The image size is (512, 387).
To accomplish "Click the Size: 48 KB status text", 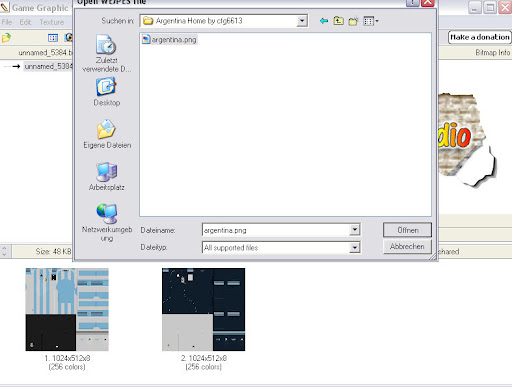I will point(53,251).
